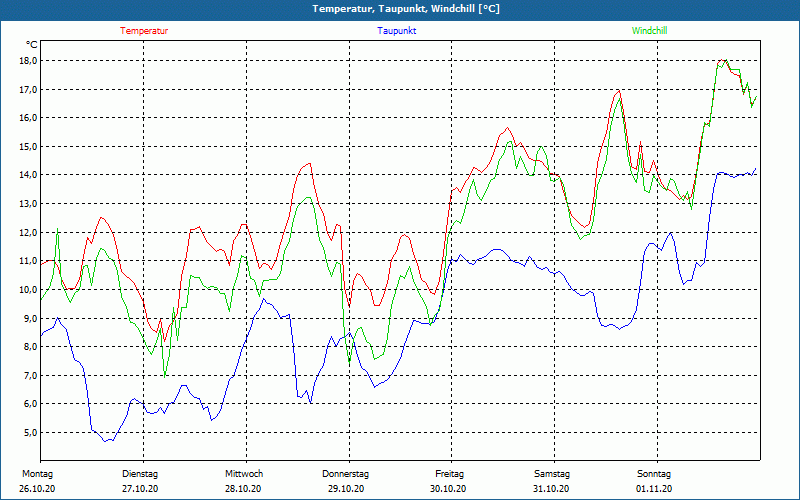Screen dimensions: 800x500
Task: Click the Sonntag day label
Action: pos(654,474)
